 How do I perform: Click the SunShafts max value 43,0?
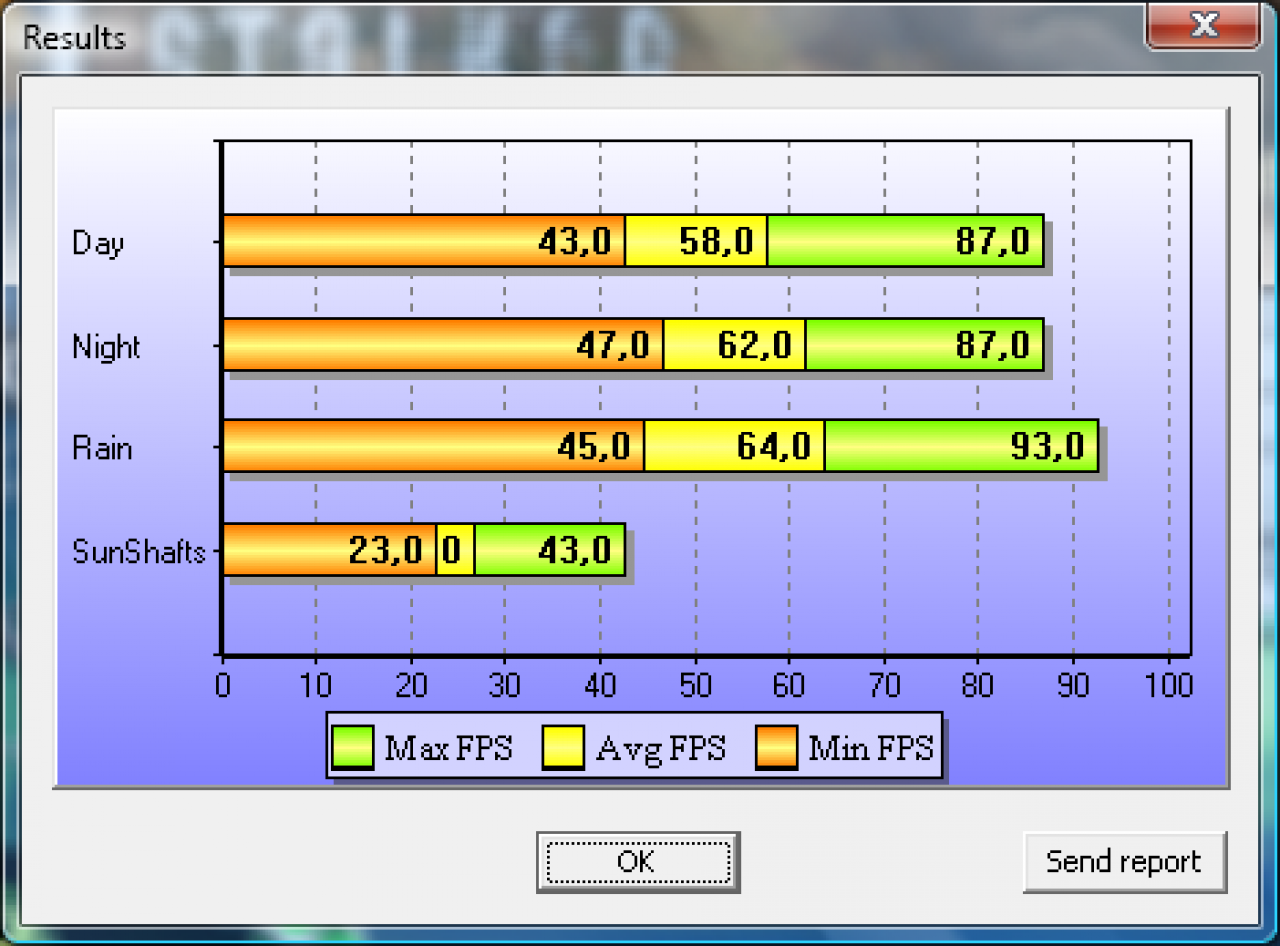click(575, 550)
